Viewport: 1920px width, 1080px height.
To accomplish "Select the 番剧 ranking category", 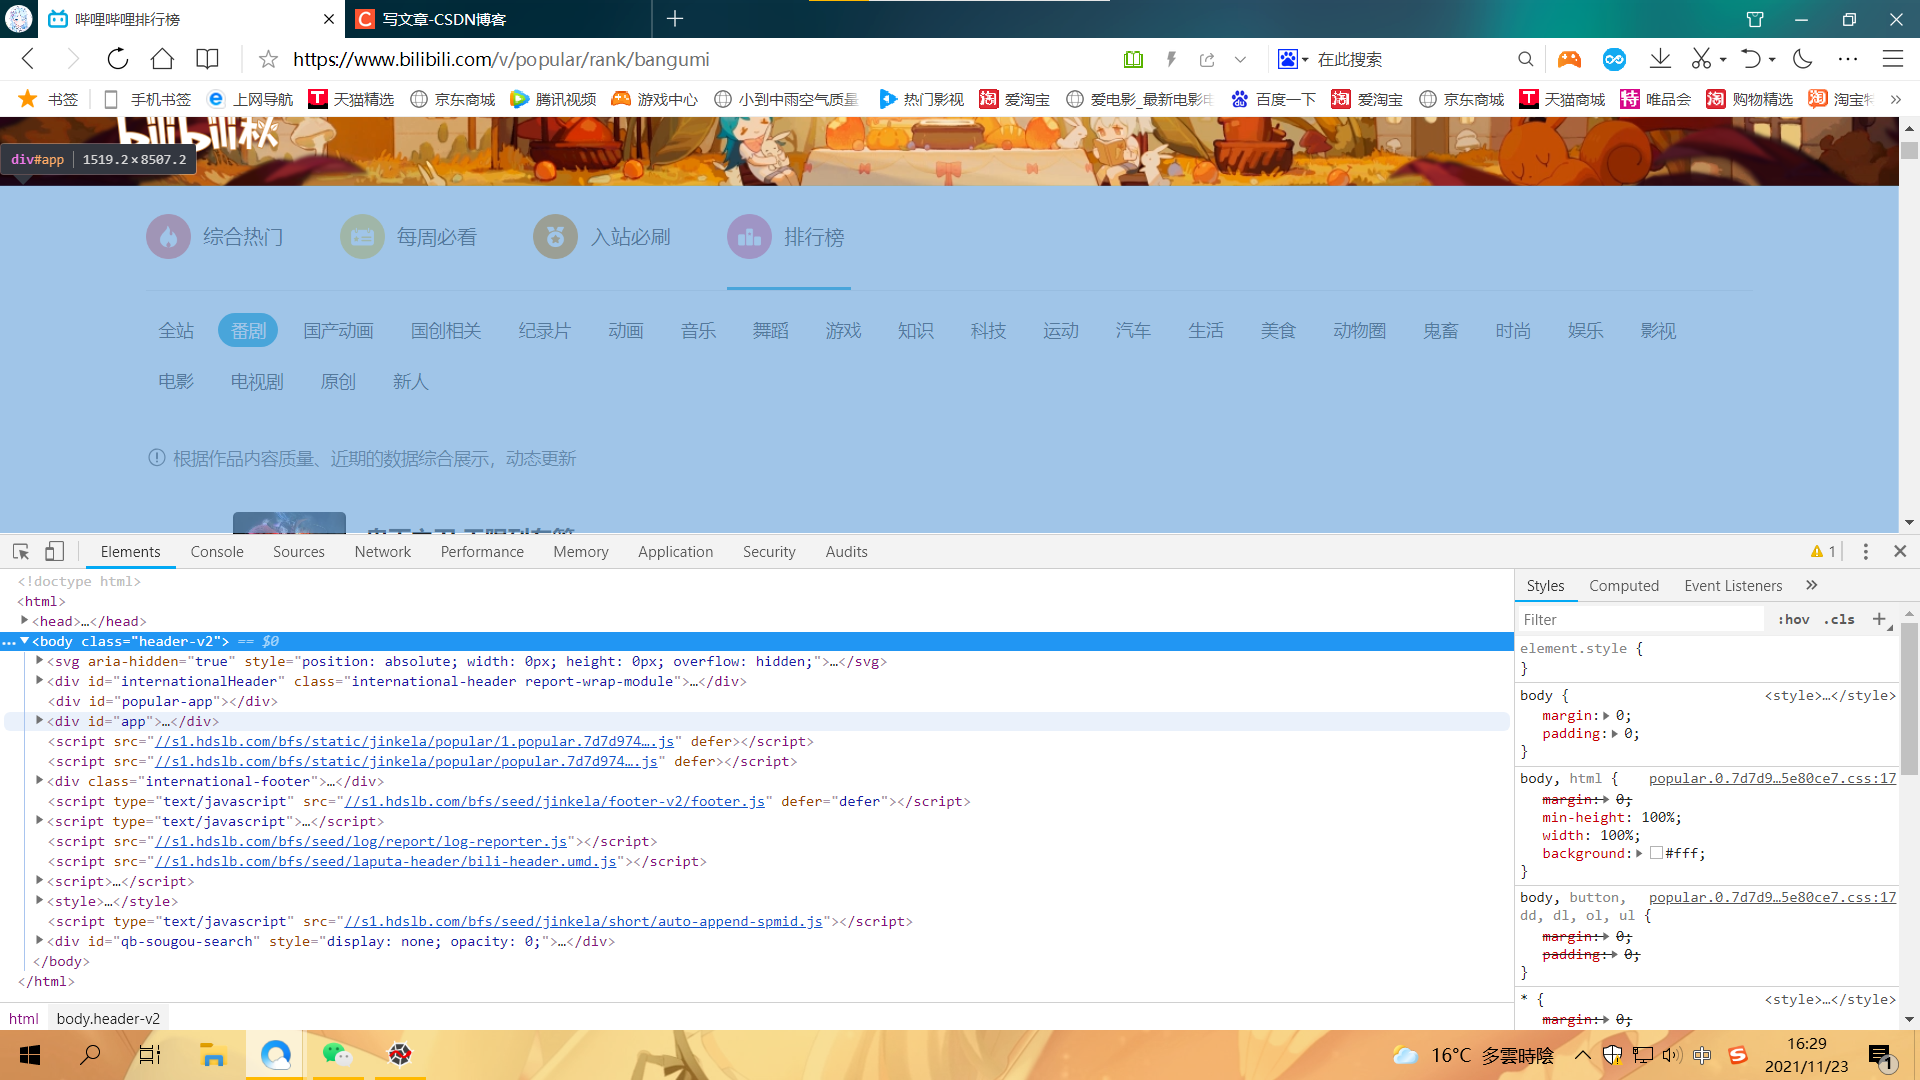I will (248, 331).
